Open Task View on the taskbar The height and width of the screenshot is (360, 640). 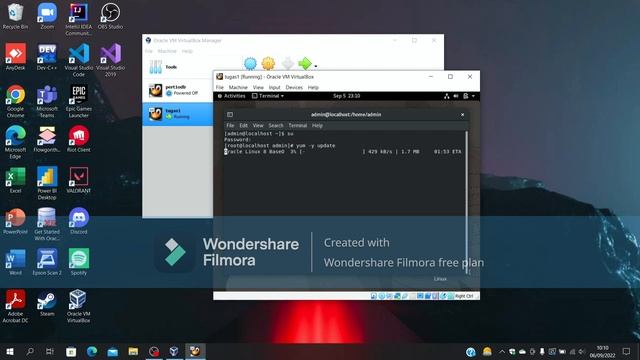(x=50, y=351)
